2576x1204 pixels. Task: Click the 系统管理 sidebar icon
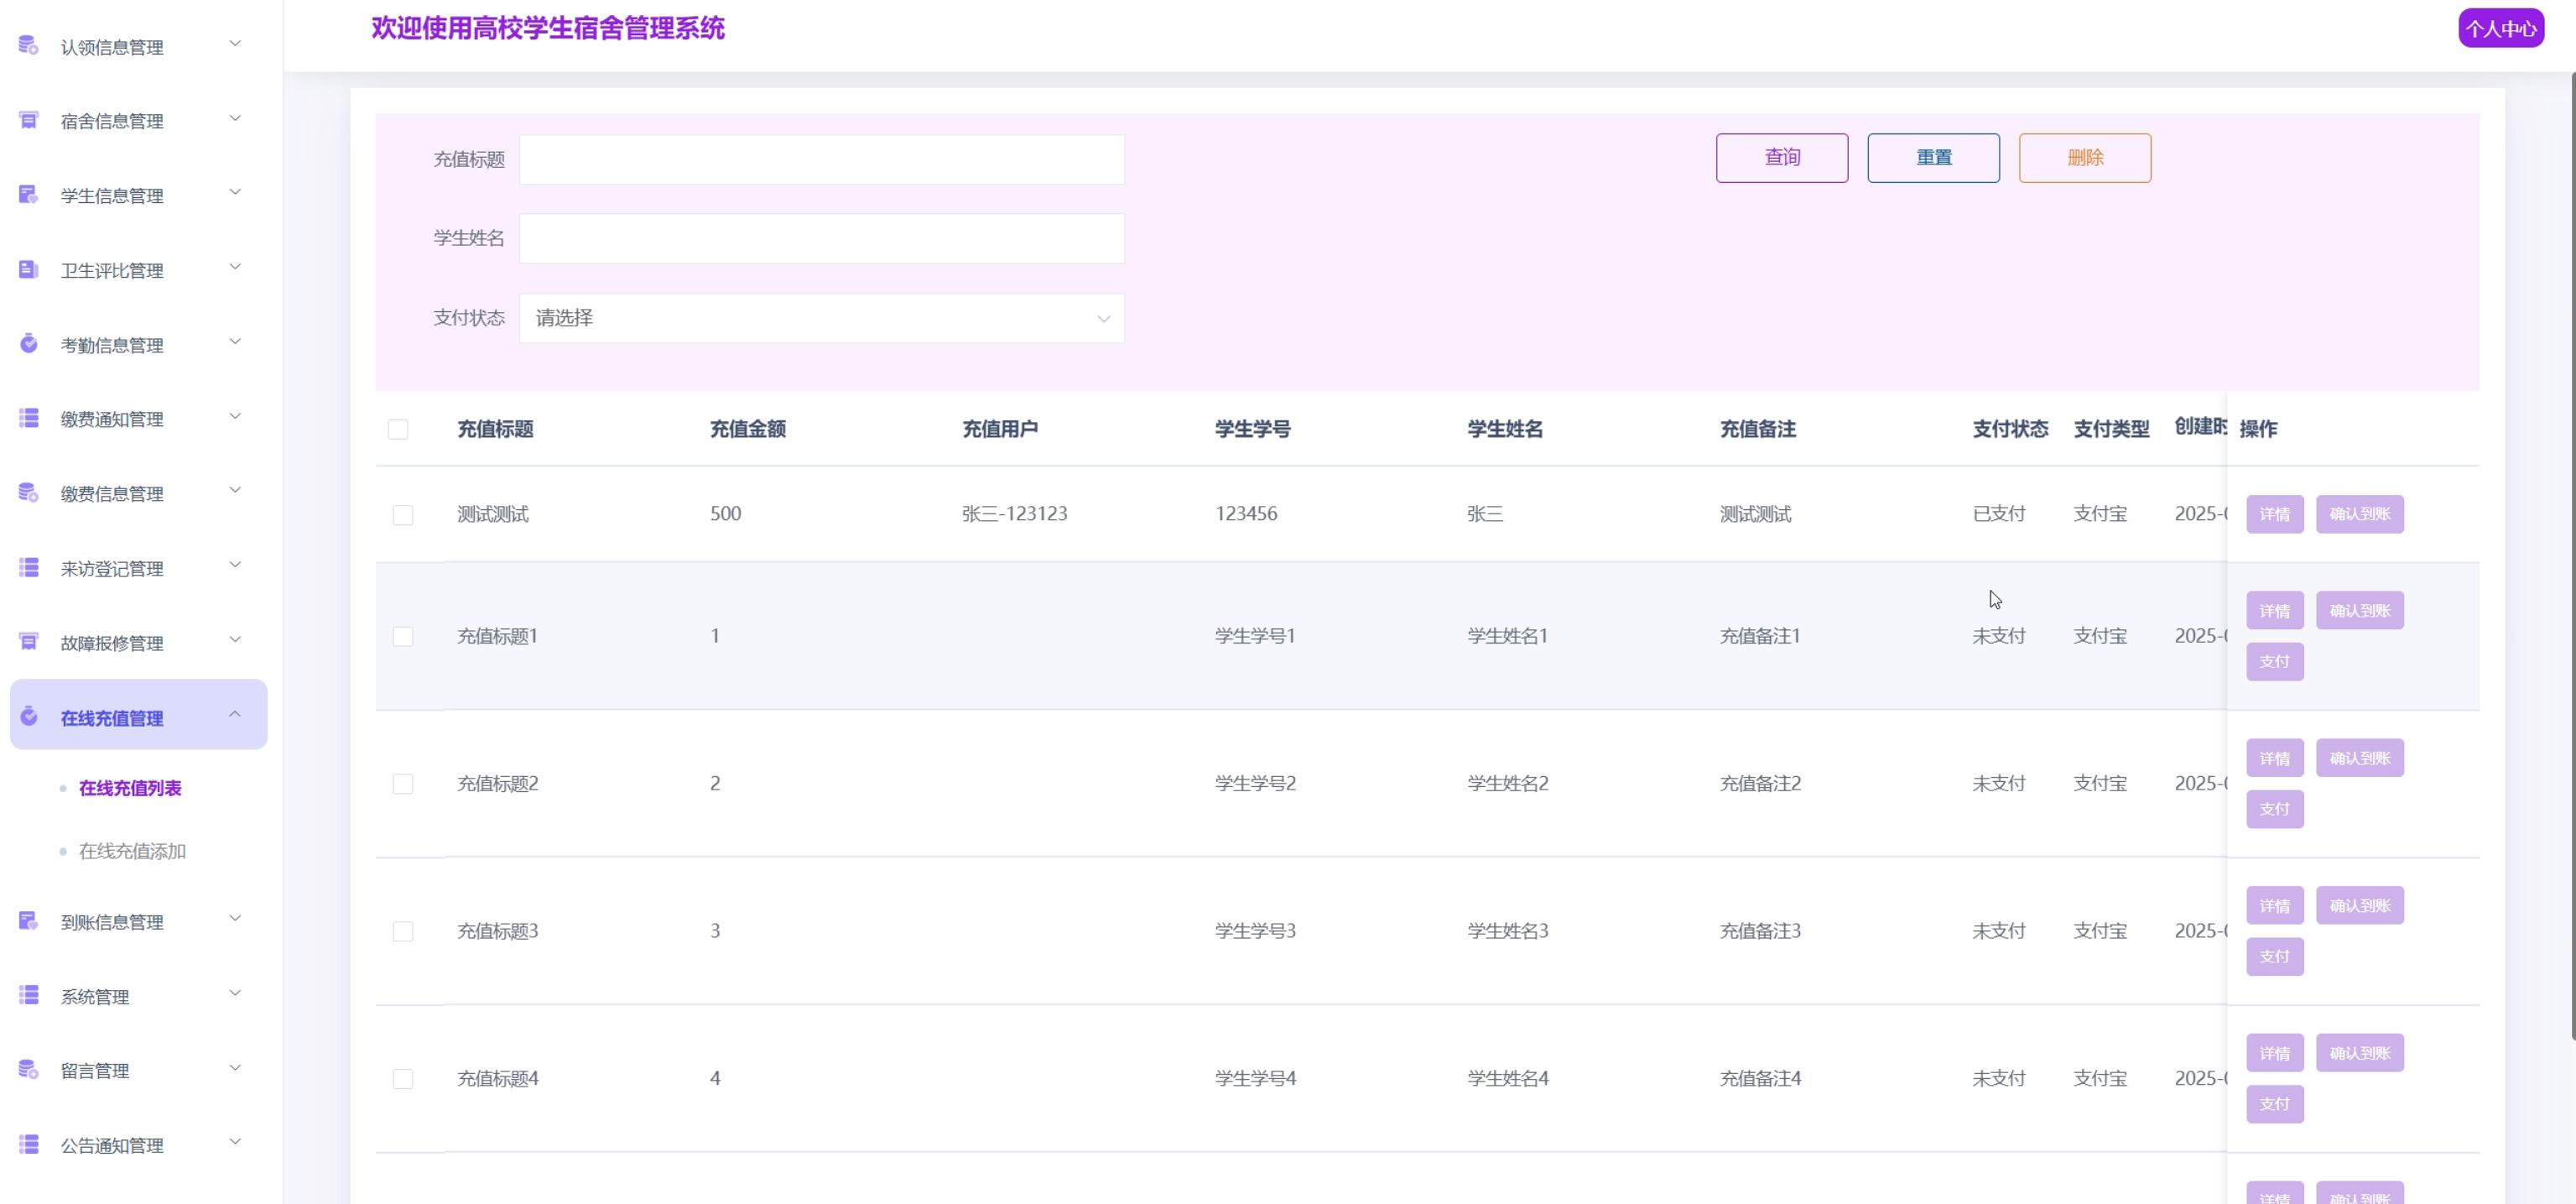click(x=29, y=996)
